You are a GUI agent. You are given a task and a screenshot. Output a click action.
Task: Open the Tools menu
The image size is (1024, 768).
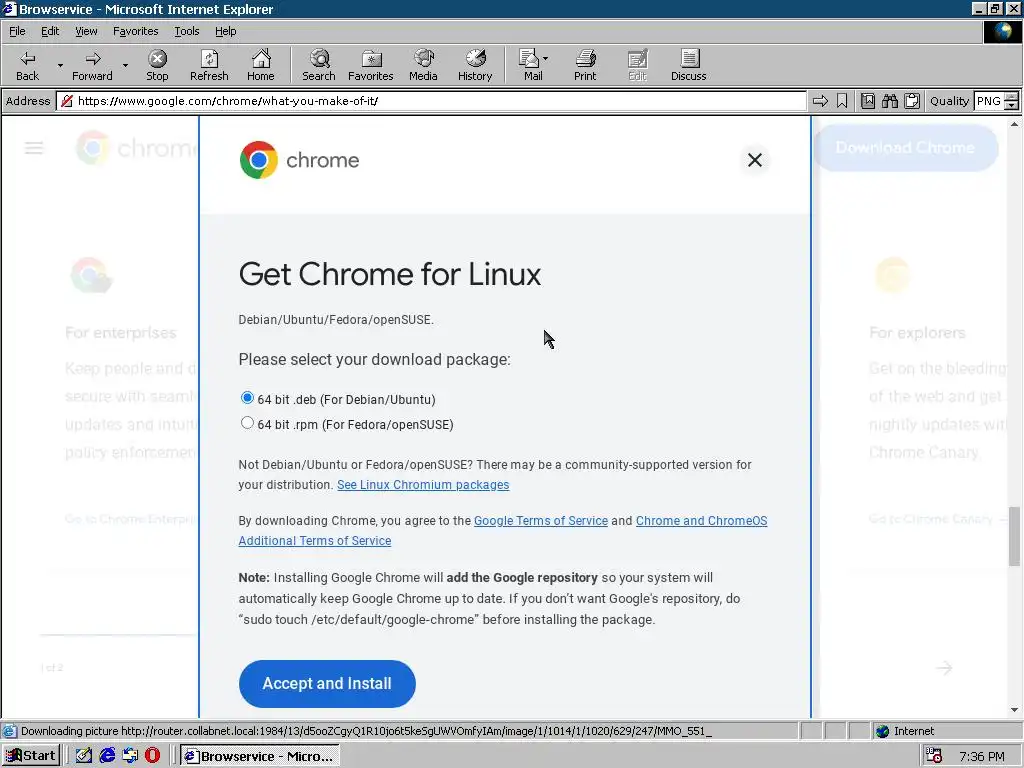[186, 31]
